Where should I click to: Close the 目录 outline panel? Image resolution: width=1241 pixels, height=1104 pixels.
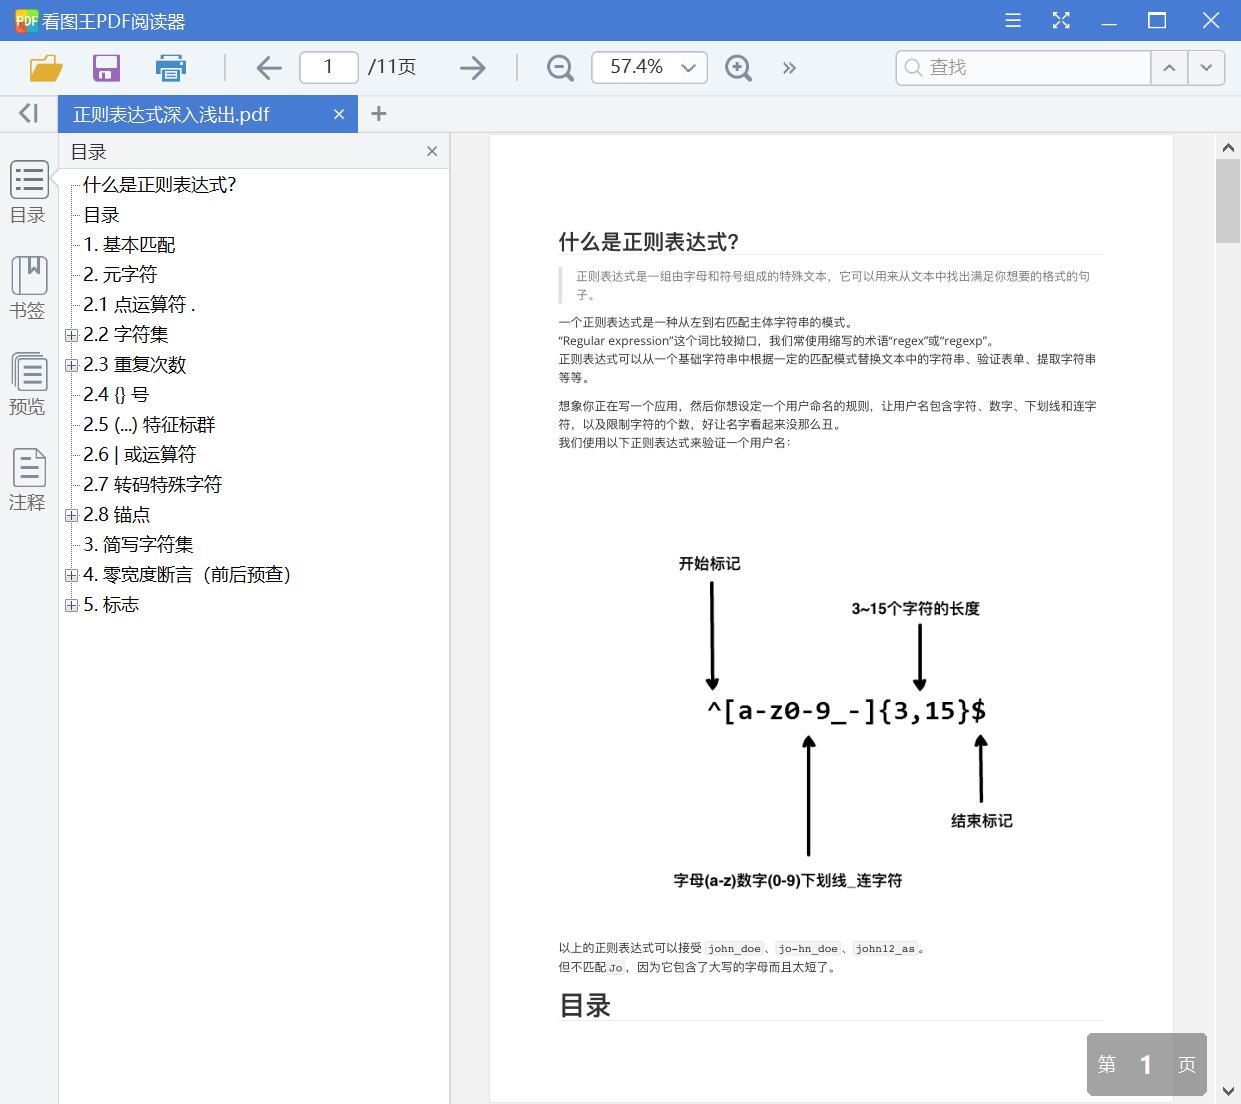pos(432,151)
